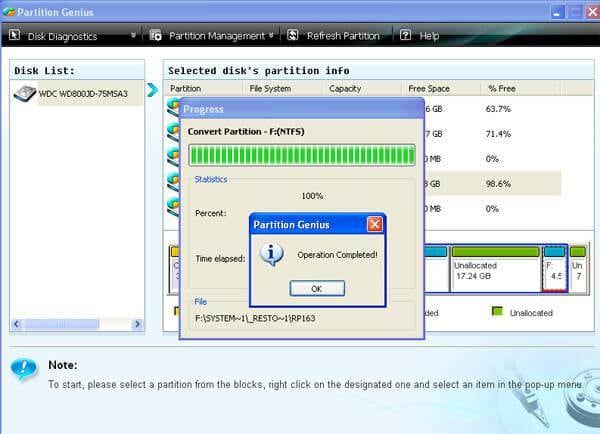The image size is (600, 434).
Task: Click the Note exclamation bubble icon
Action: [24, 369]
